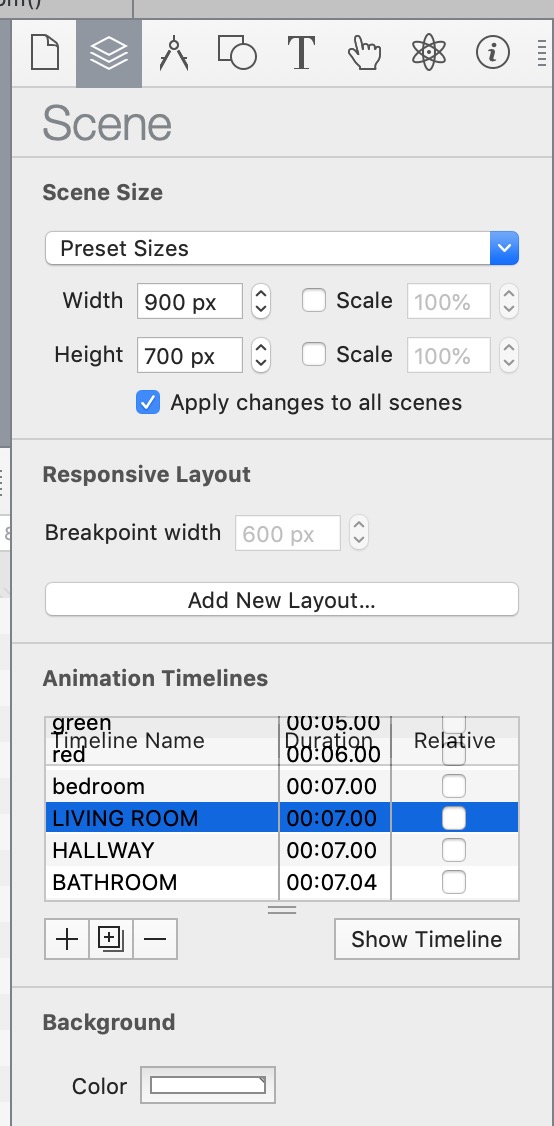Open the Actions inspector hand icon
The height and width of the screenshot is (1126, 554).
[x=364, y=54]
